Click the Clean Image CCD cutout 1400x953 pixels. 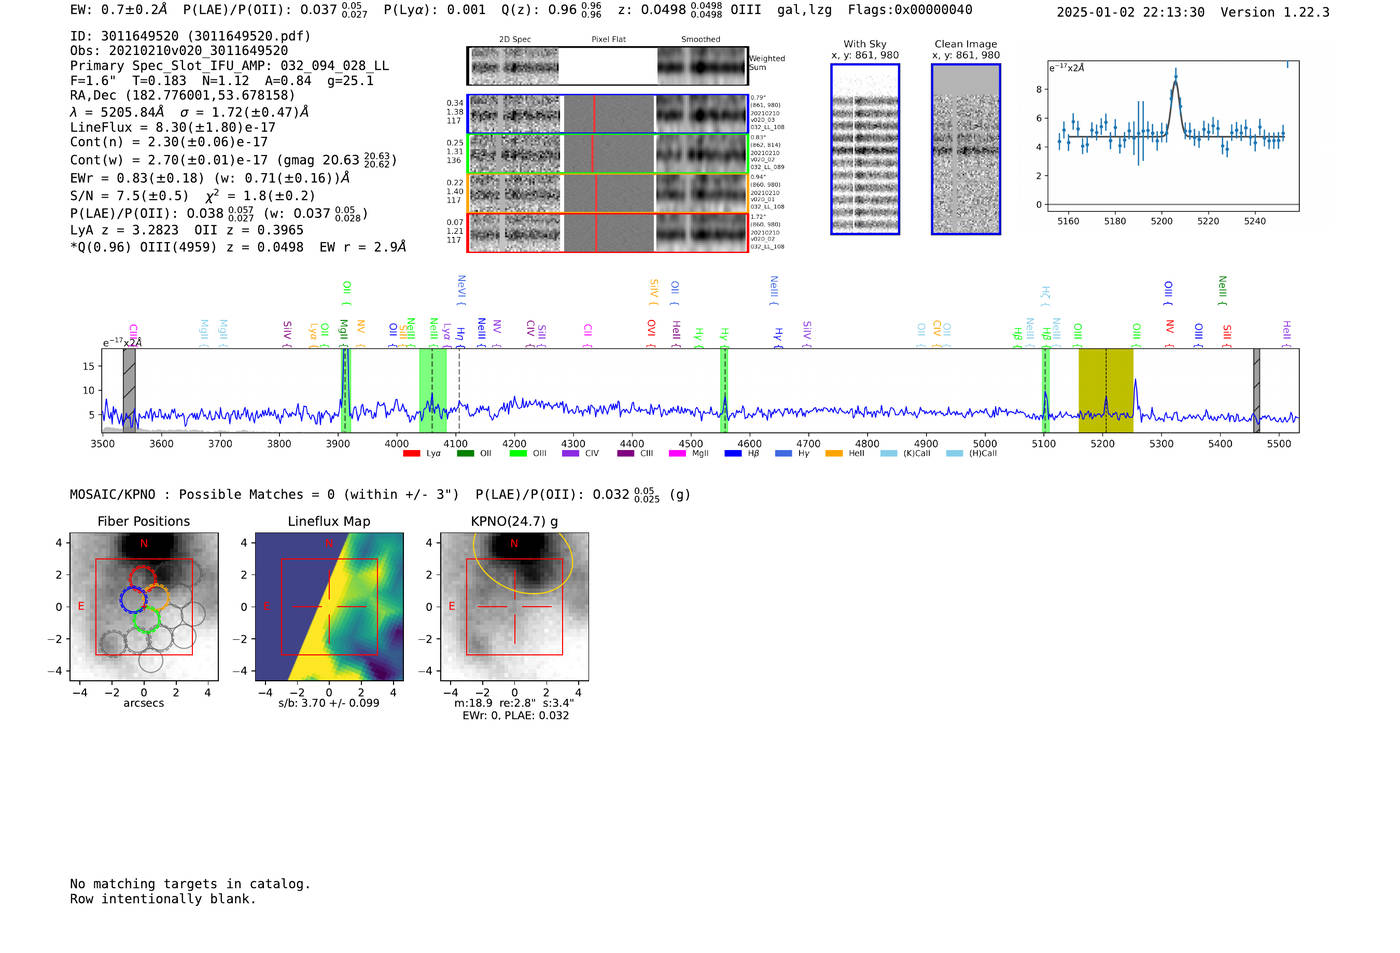tap(966, 149)
